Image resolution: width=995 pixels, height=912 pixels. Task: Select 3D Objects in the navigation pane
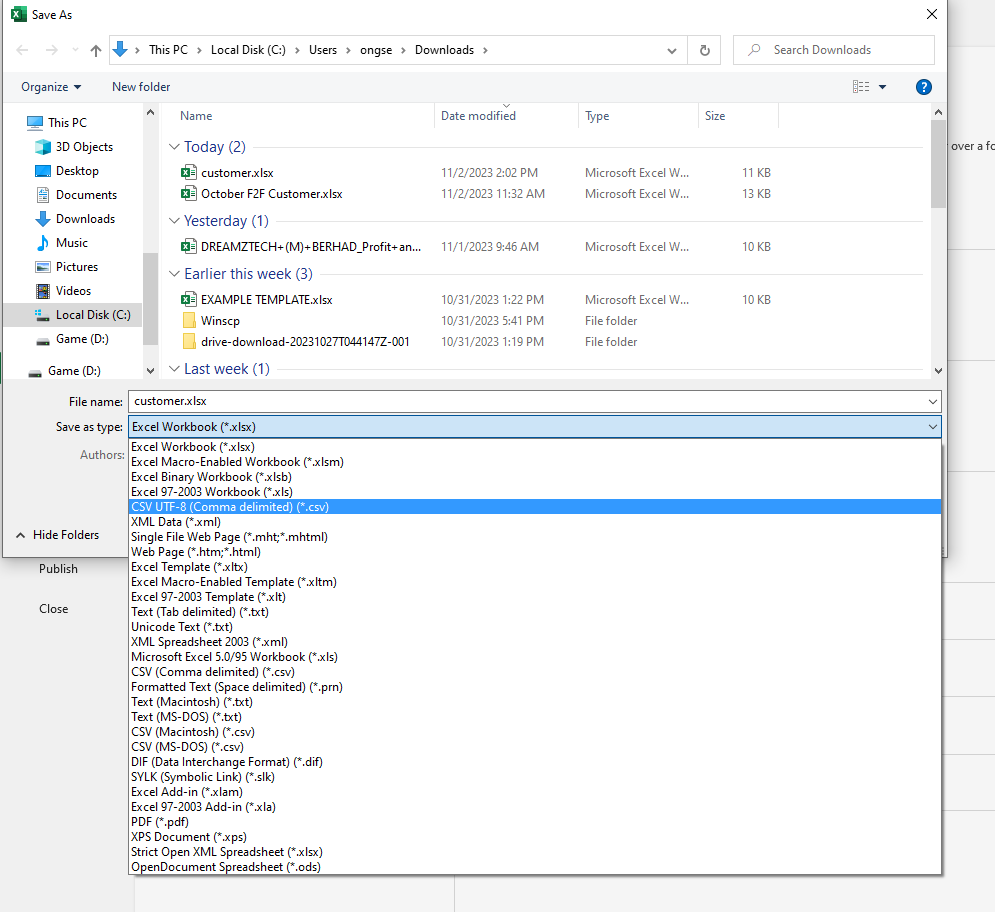(74, 147)
